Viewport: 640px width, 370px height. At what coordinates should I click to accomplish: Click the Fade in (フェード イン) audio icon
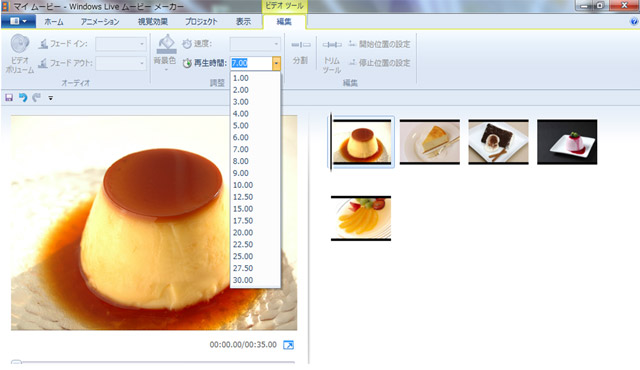43,44
